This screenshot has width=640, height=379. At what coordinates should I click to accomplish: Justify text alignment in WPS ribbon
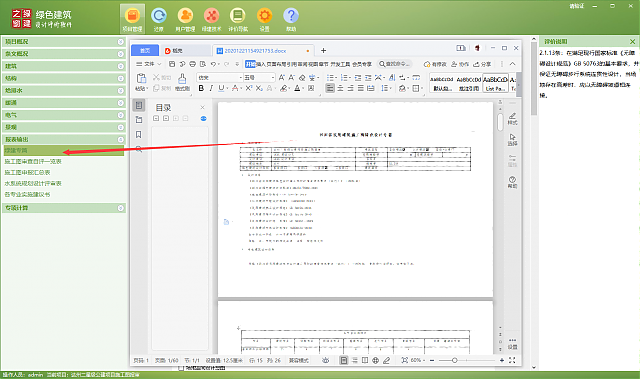pyautogui.click(x=361, y=88)
